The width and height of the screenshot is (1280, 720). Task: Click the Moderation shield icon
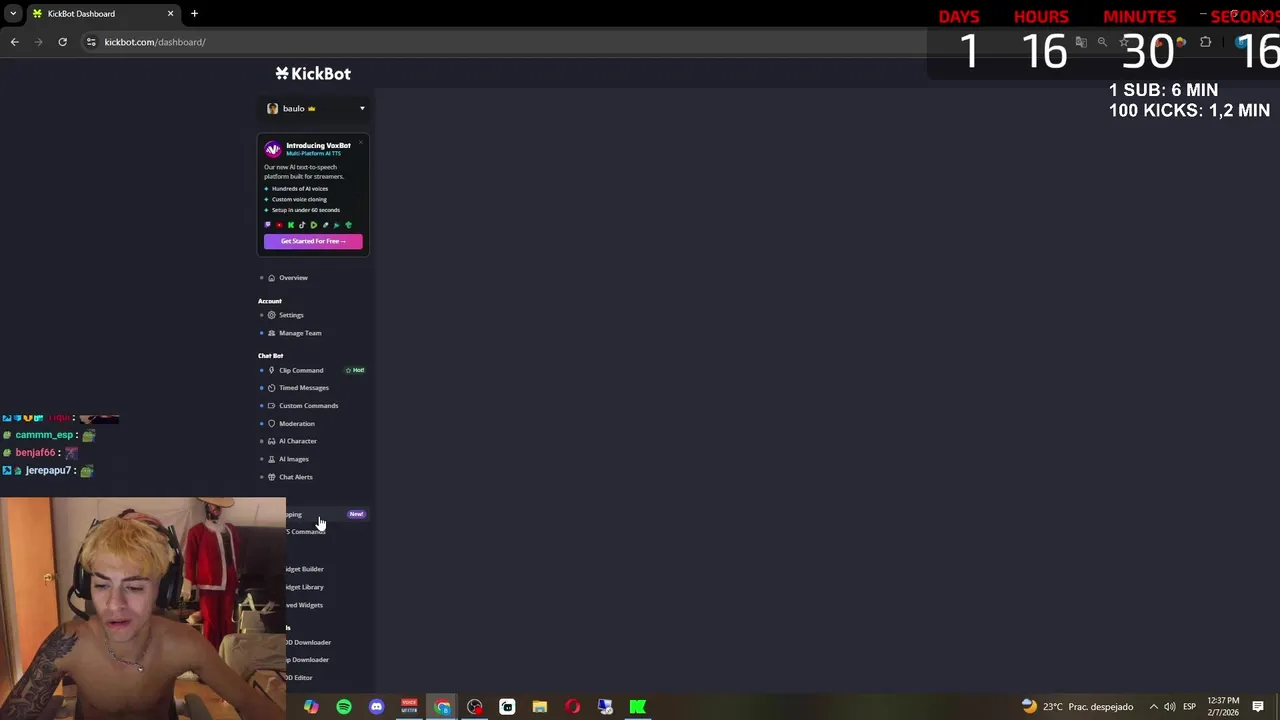(271, 424)
